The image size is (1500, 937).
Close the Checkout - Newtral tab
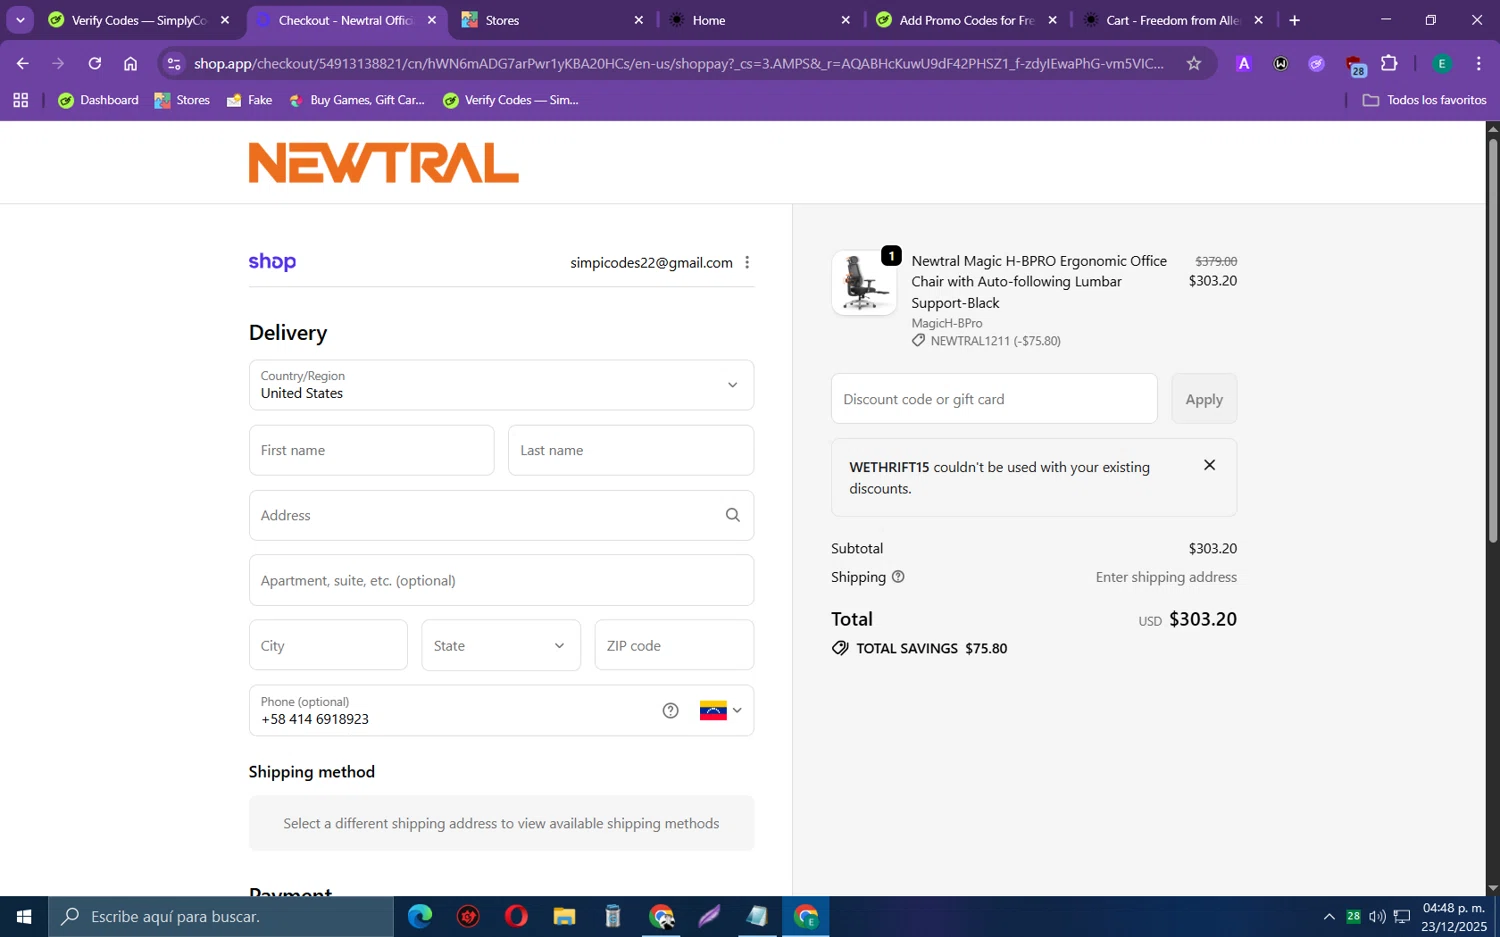pyautogui.click(x=432, y=20)
